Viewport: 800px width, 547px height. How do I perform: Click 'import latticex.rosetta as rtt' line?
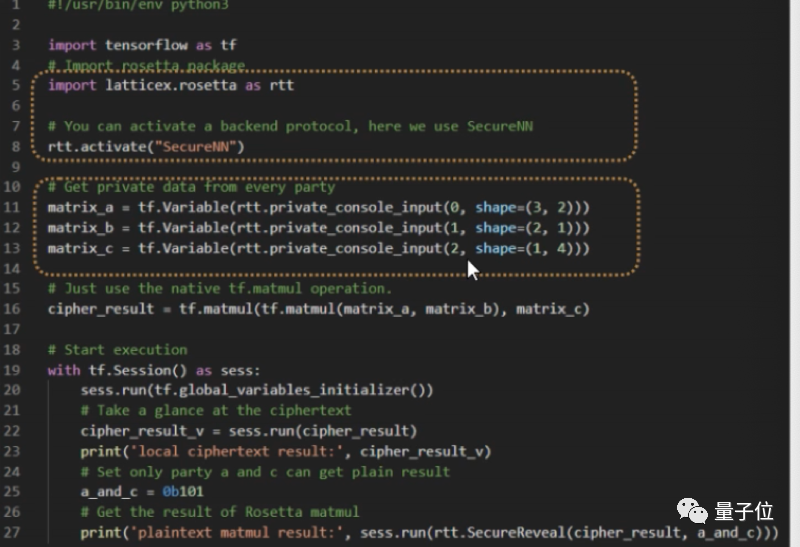(171, 85)
